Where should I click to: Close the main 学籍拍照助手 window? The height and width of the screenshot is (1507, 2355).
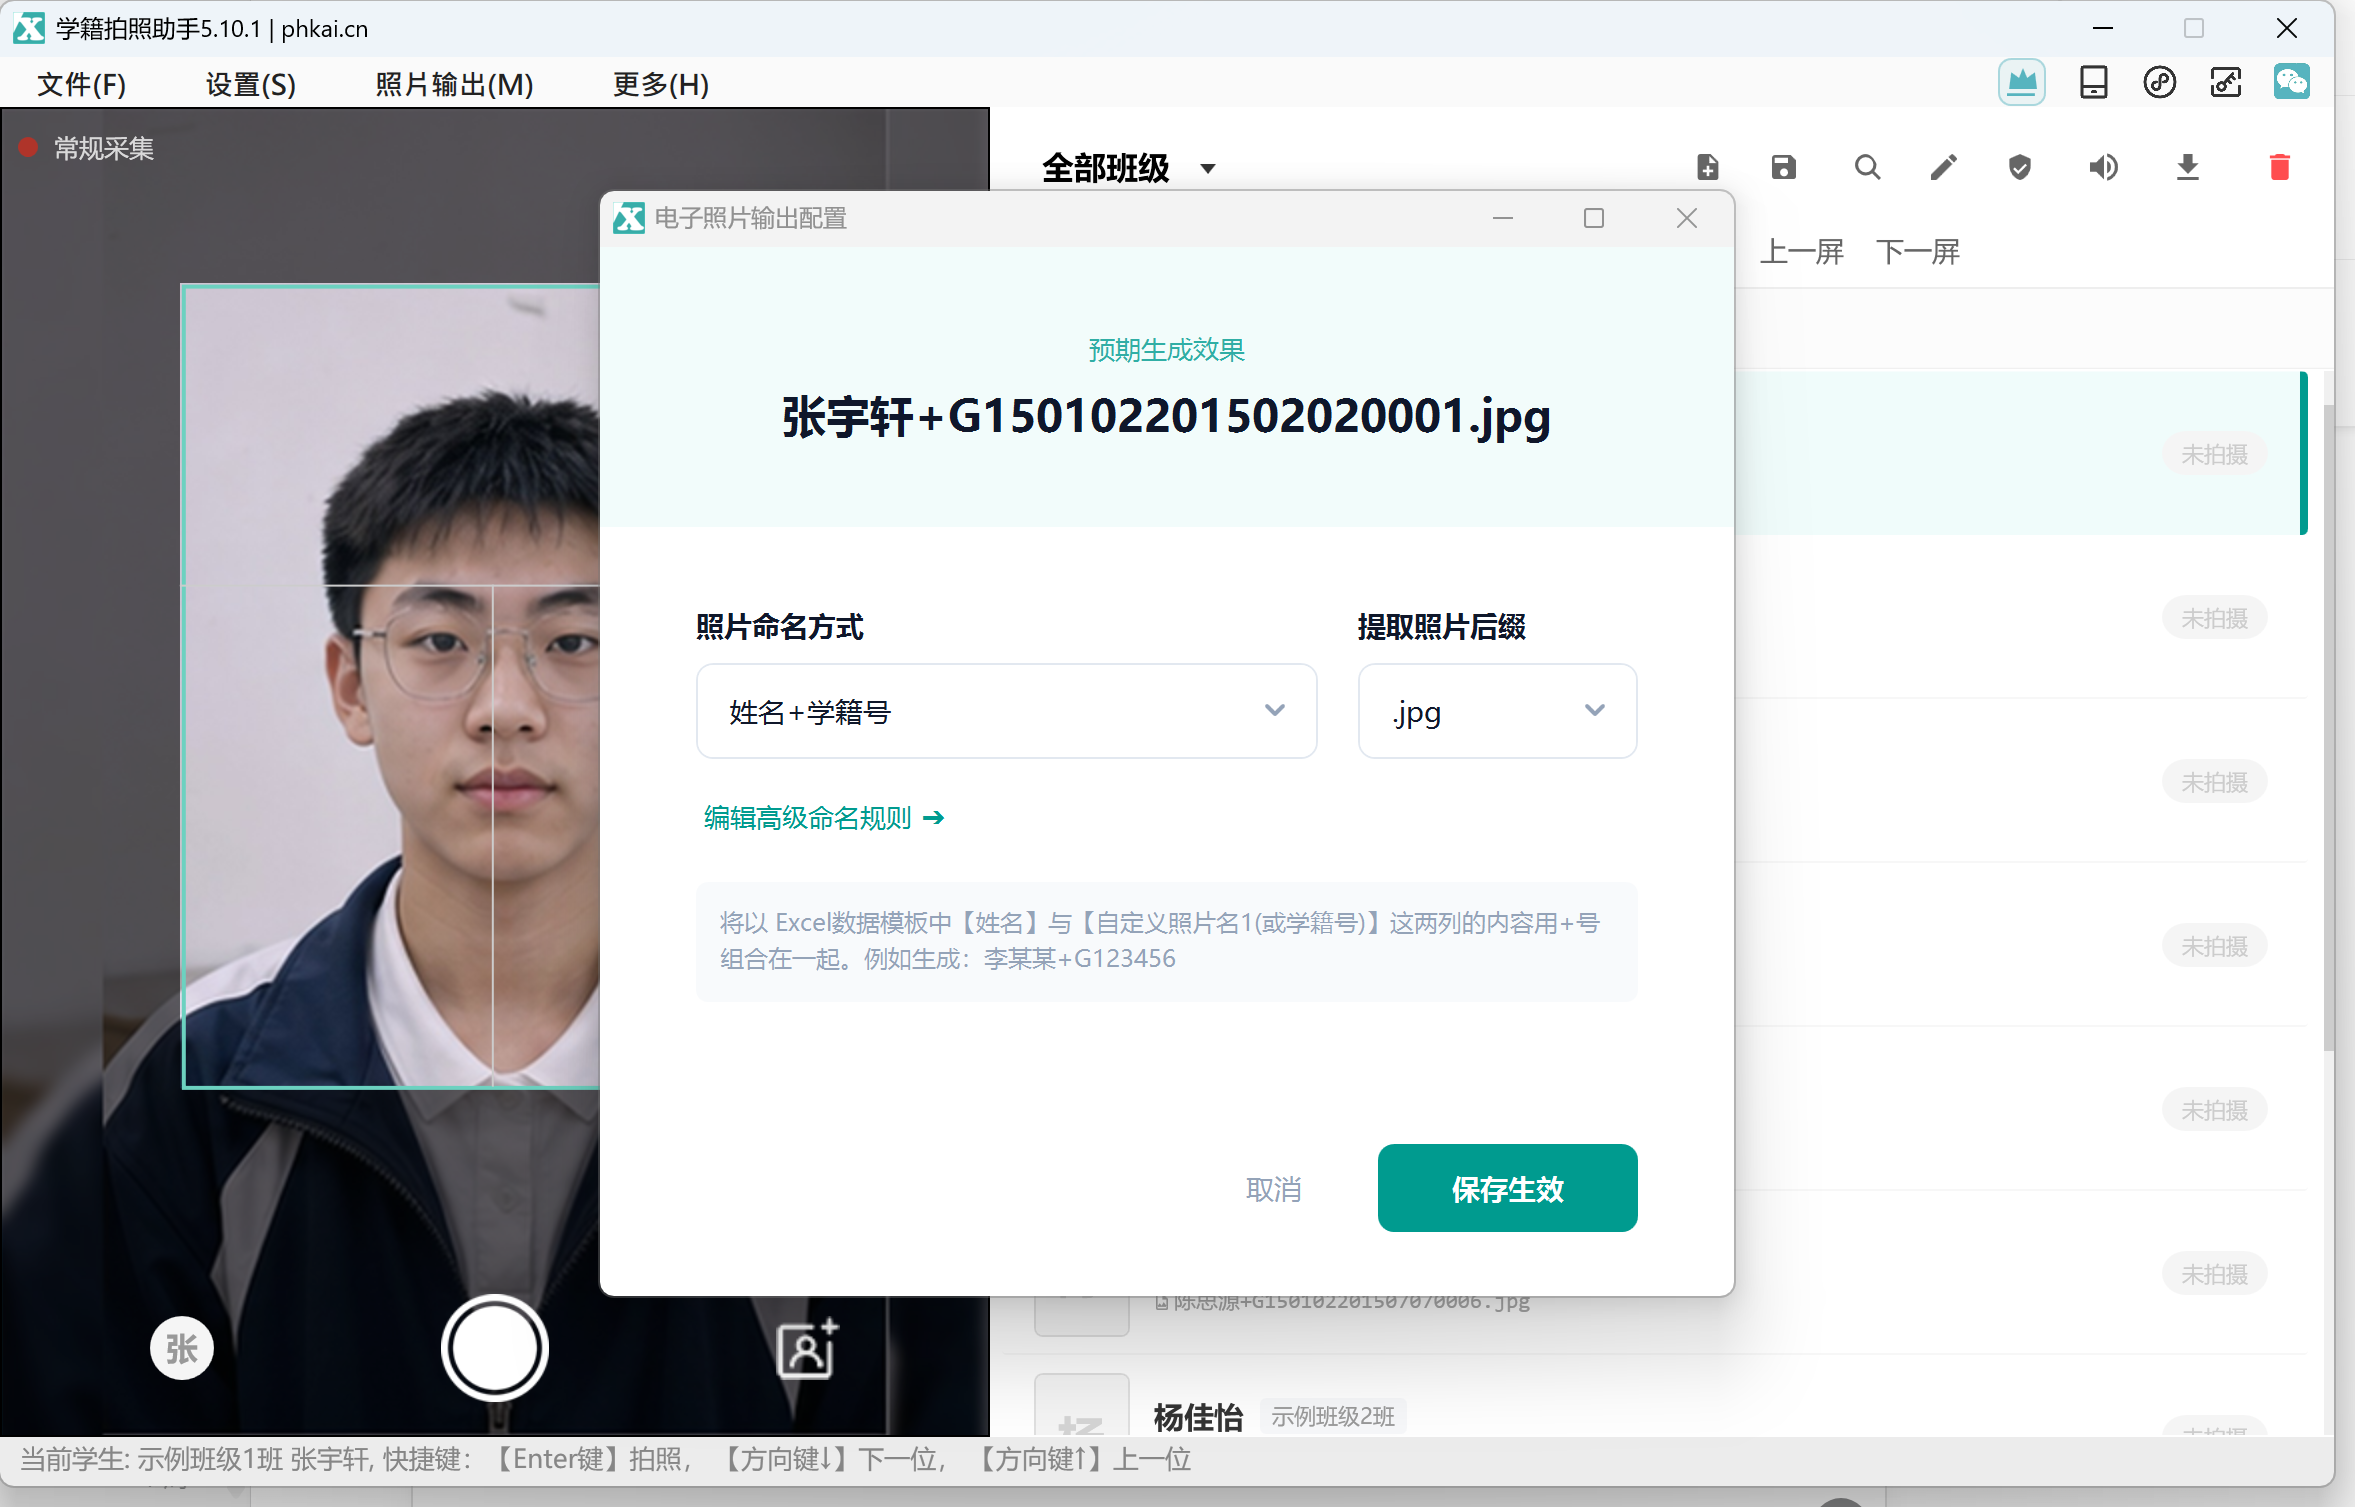(x=2286, y=28)
